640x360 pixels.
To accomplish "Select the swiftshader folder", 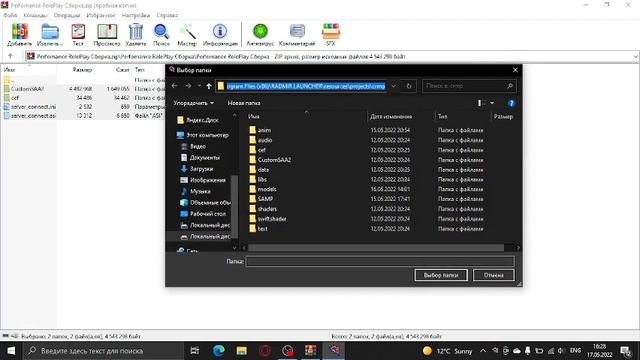I will coord(272,219).
